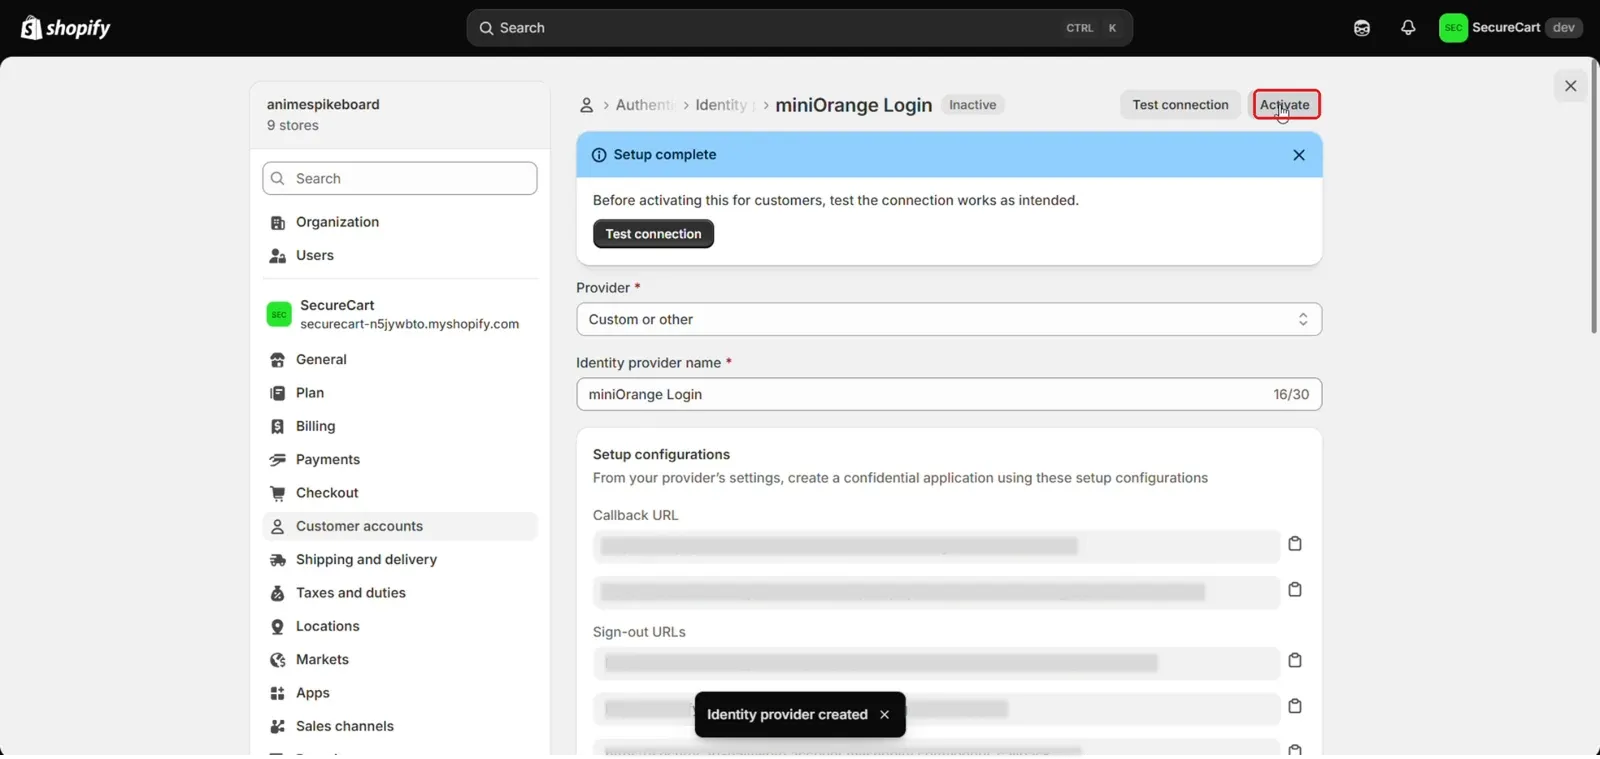Click the page vertical scrollbar
1600x759 pixels.
pyautogui.click(x=1594, y=197)
